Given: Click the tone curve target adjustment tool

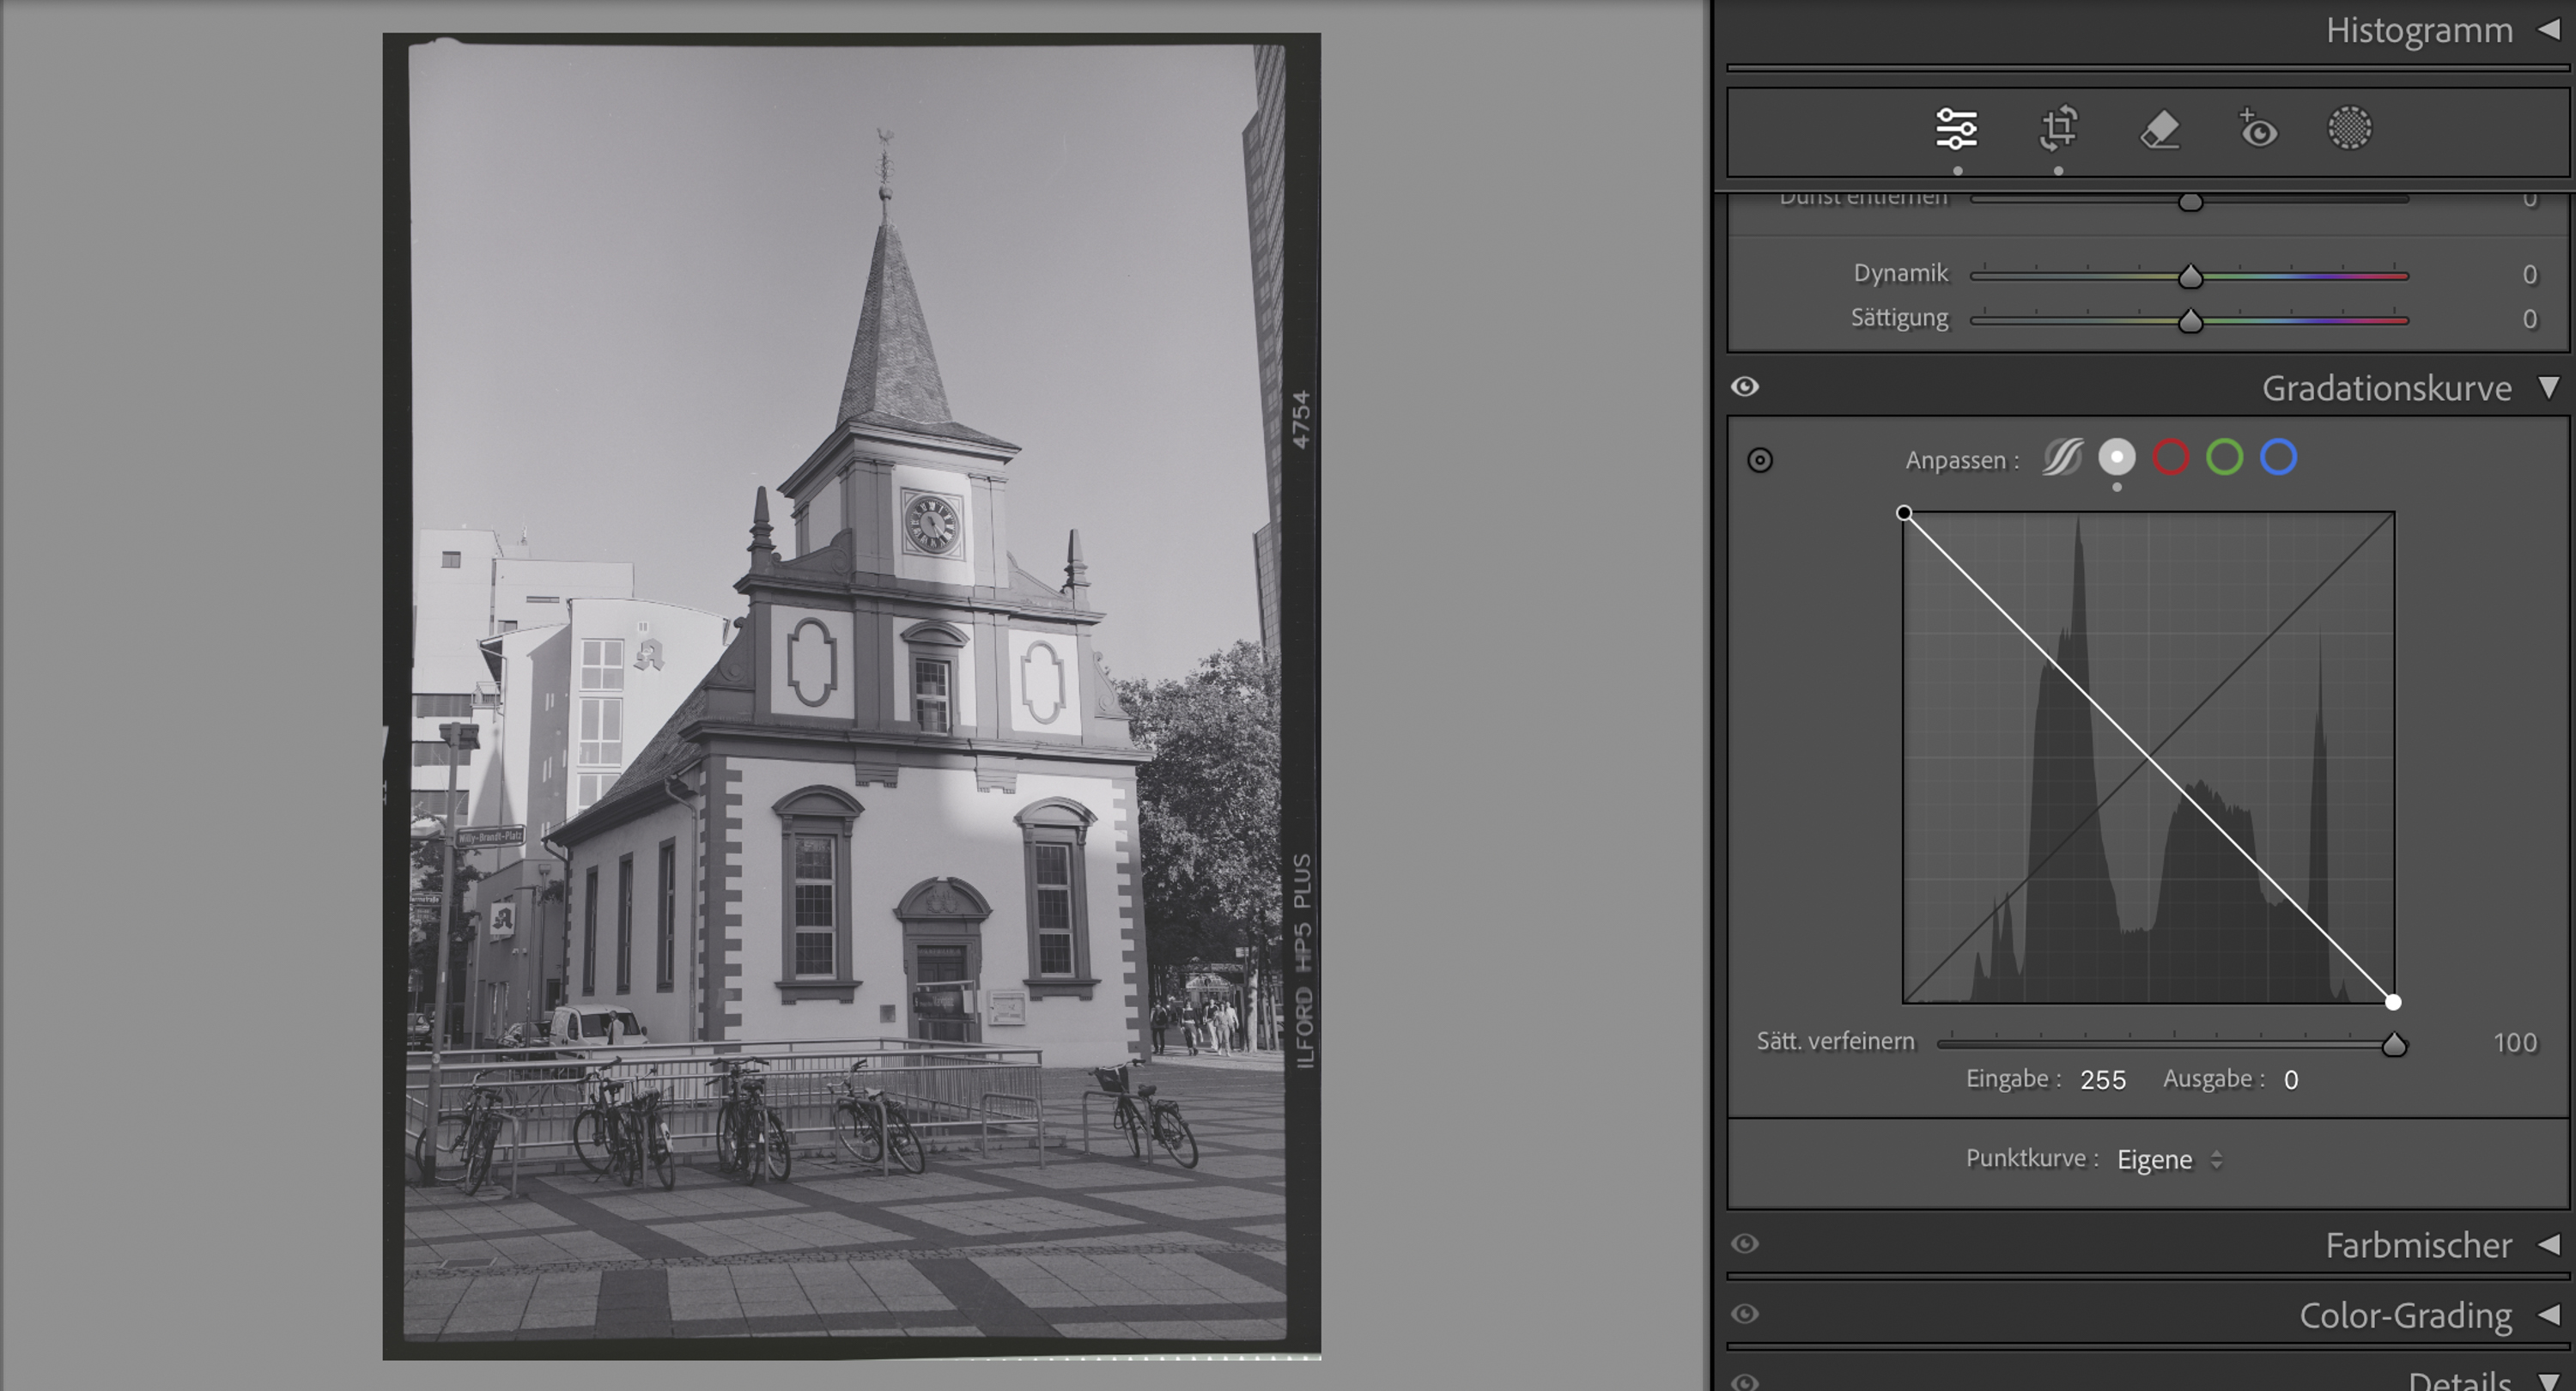Looking at the screenshot, I should coord(1760,460).
